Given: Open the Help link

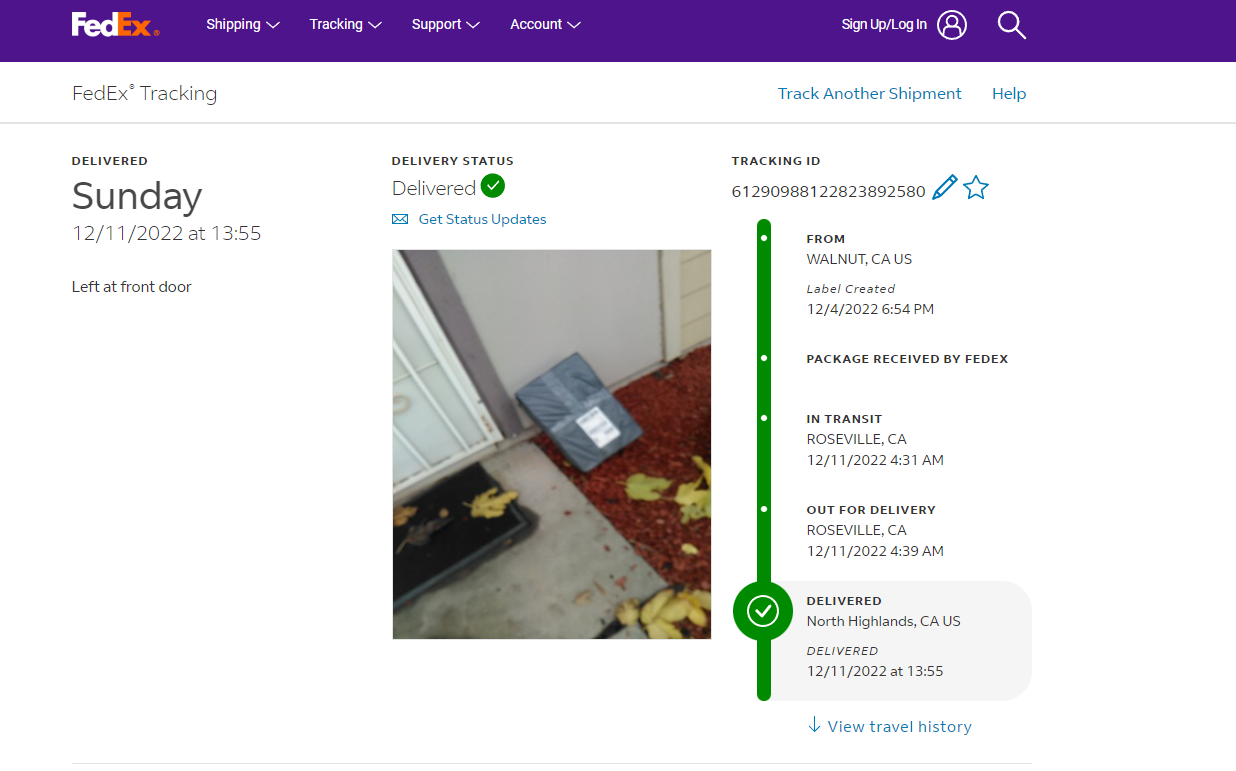Looking at the screenshot, I should (1008, 93).
